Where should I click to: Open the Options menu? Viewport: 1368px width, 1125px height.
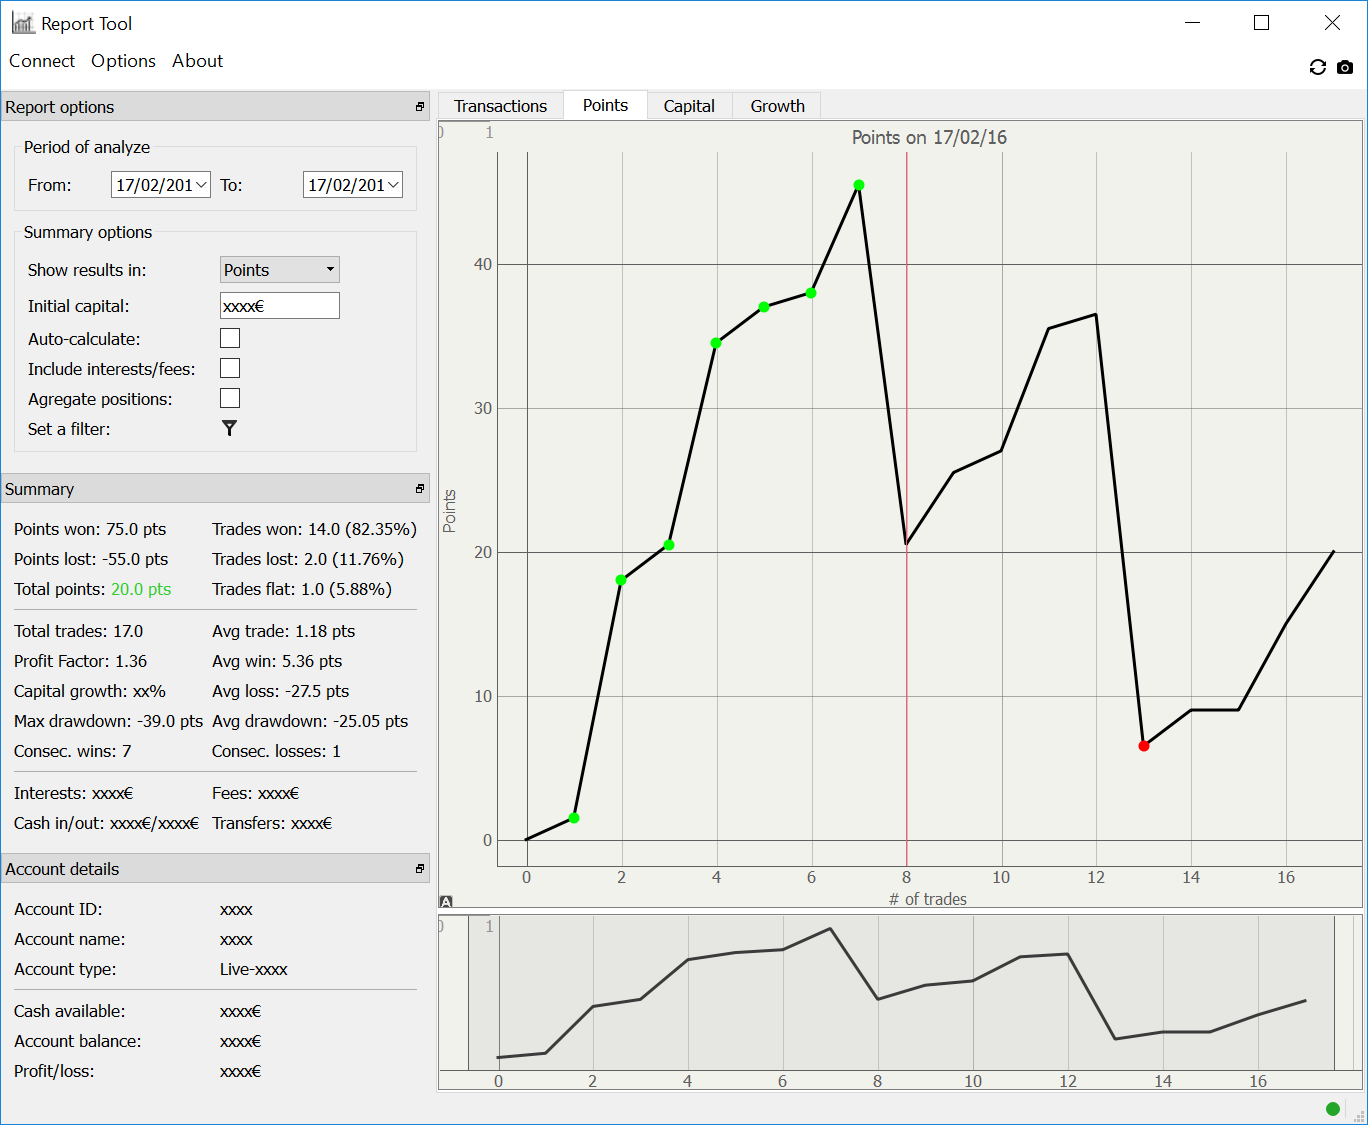pos(123,61)
